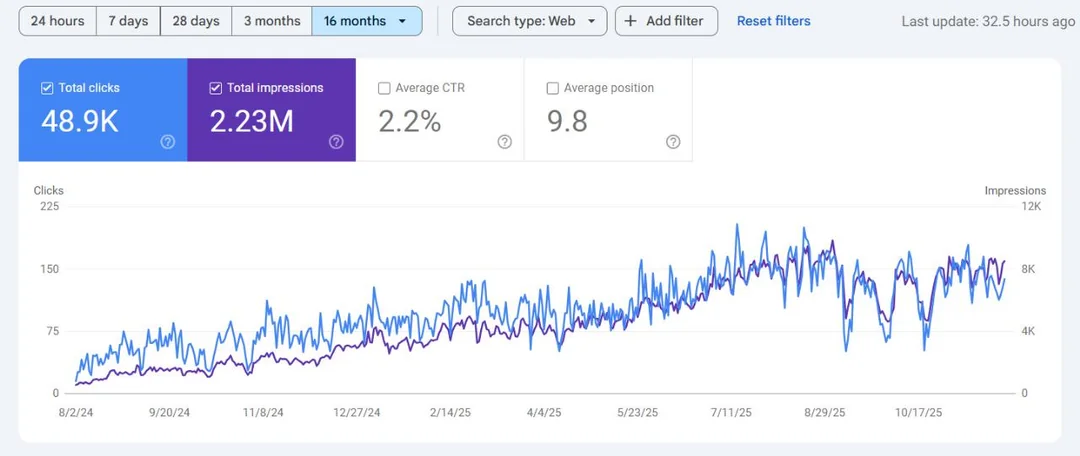
Task: Click the 2.2% average CTR value
Action: [409, 122]
